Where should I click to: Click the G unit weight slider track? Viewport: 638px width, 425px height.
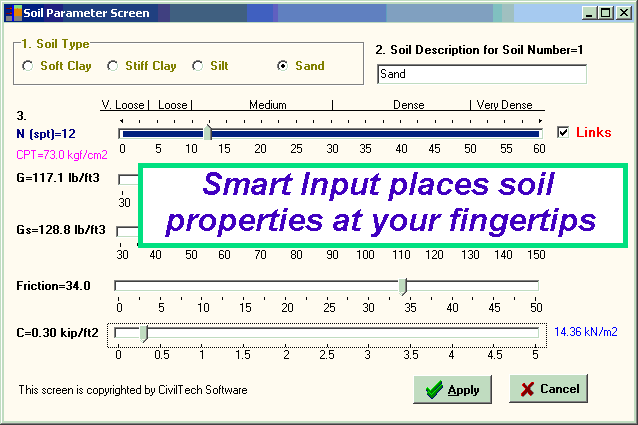click(127, 179)
